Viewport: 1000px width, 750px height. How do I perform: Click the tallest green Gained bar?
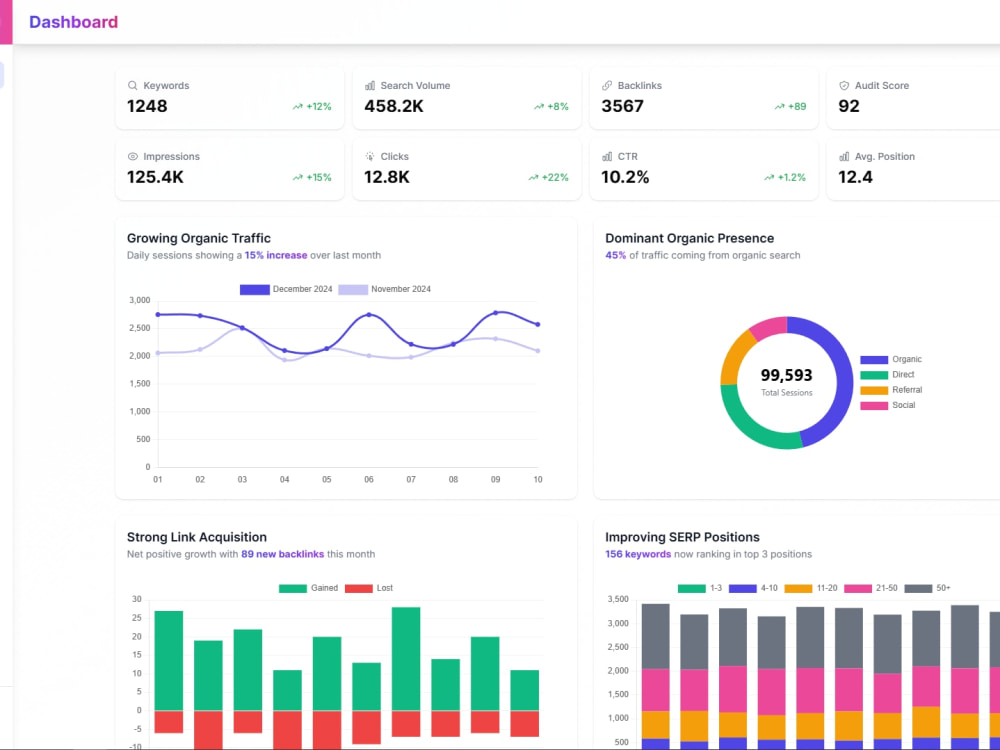[406, 658]
